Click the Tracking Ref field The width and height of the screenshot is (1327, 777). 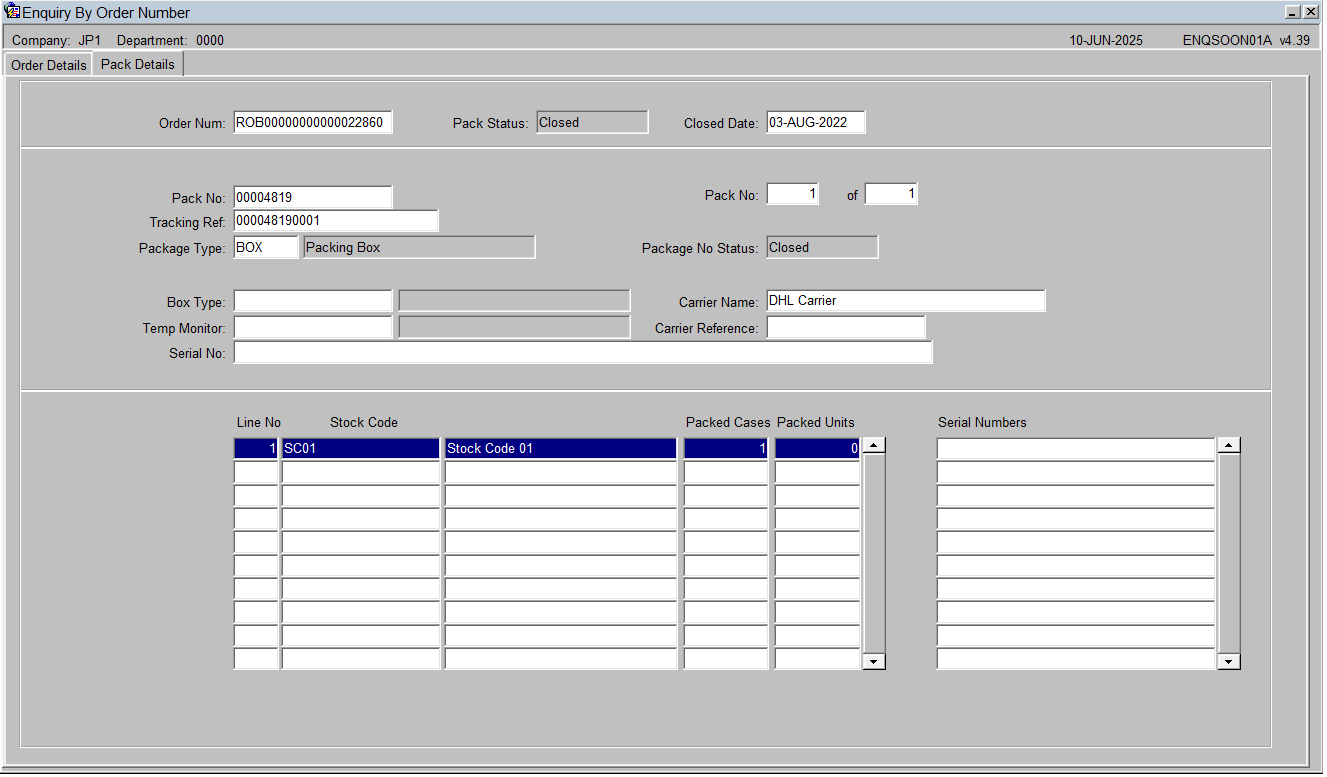tap(336, 221)
